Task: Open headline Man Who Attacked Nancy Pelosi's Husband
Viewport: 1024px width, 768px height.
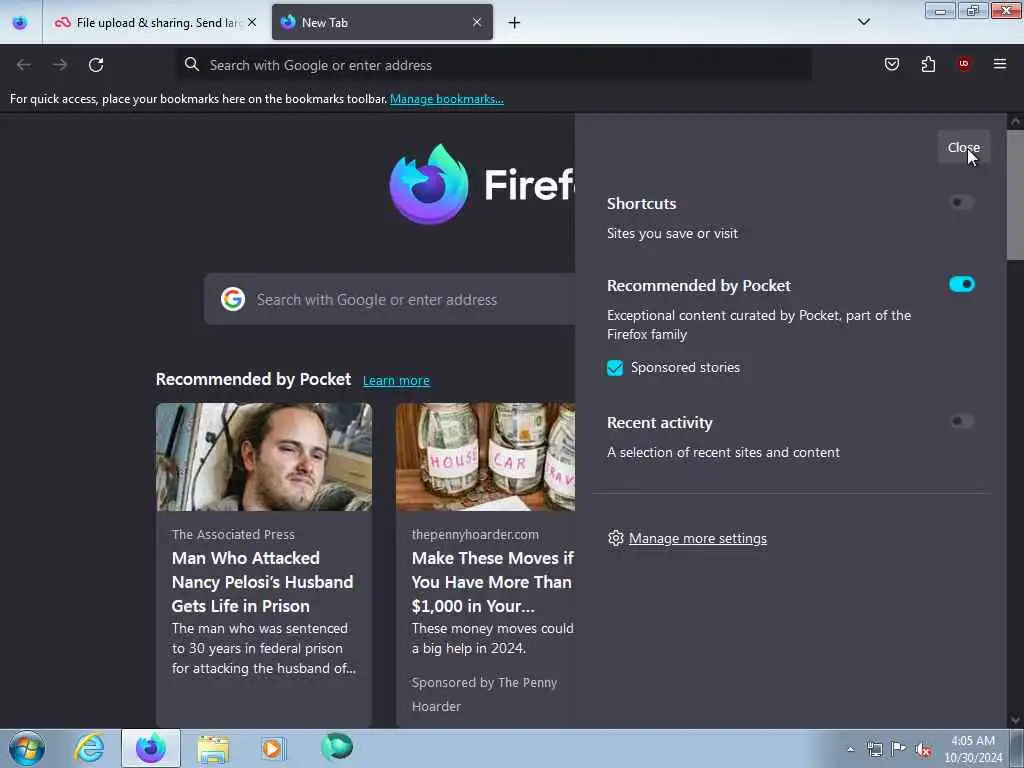Action: (263, 582)
